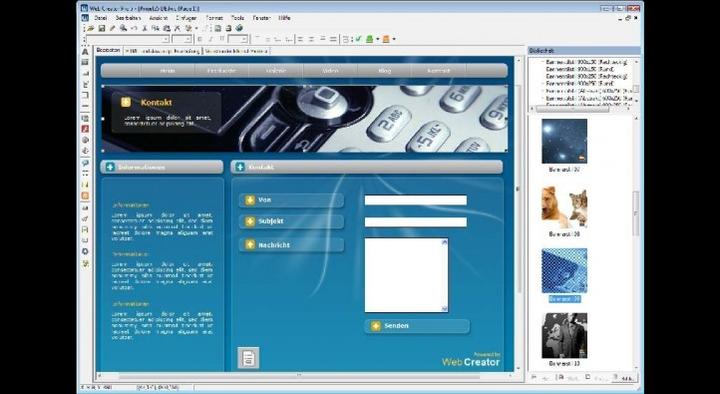
Task: Click the green stamp toolbar icon
Action: click(369, 39)
